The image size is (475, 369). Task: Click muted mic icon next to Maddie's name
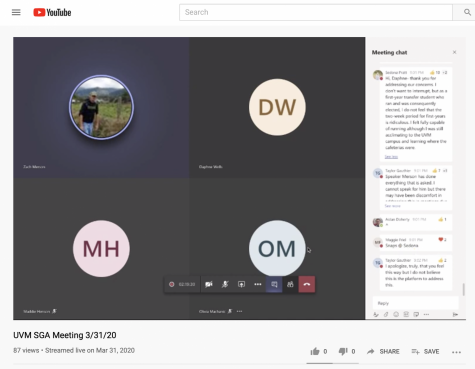coord(54,311)
